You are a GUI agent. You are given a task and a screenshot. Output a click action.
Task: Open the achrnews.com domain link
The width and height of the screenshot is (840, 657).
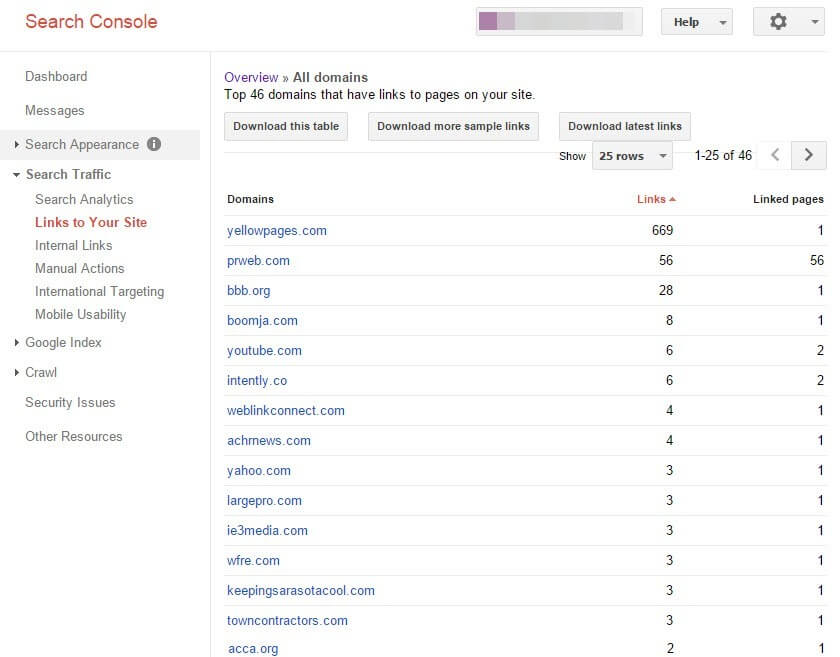268,441
